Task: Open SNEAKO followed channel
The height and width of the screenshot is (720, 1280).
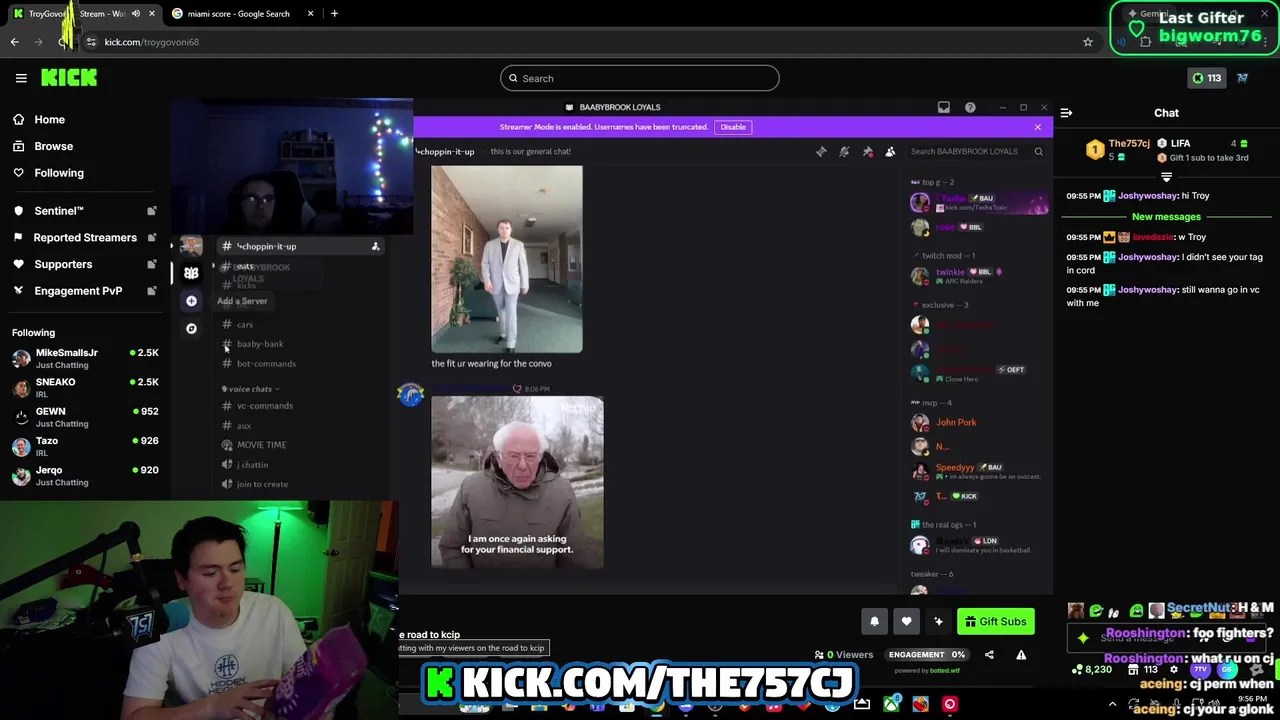Action: pyautogui.click(x=85, y=387)
